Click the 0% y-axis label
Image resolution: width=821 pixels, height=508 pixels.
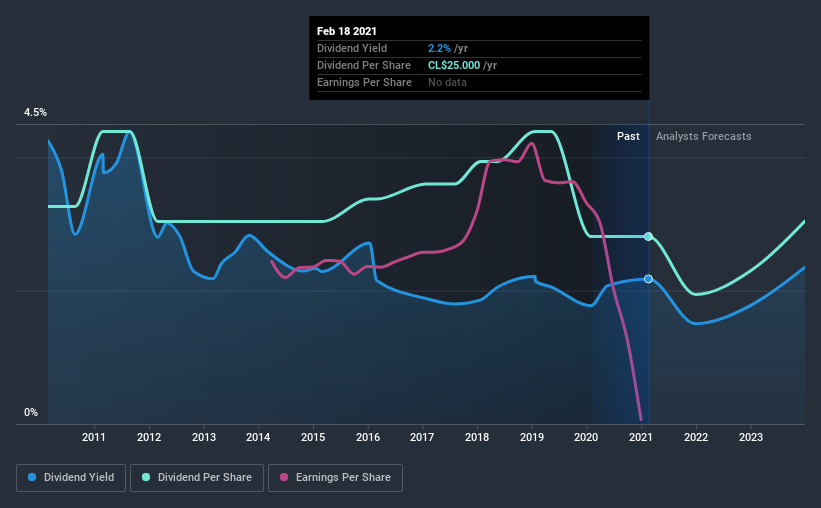point(31,413)
